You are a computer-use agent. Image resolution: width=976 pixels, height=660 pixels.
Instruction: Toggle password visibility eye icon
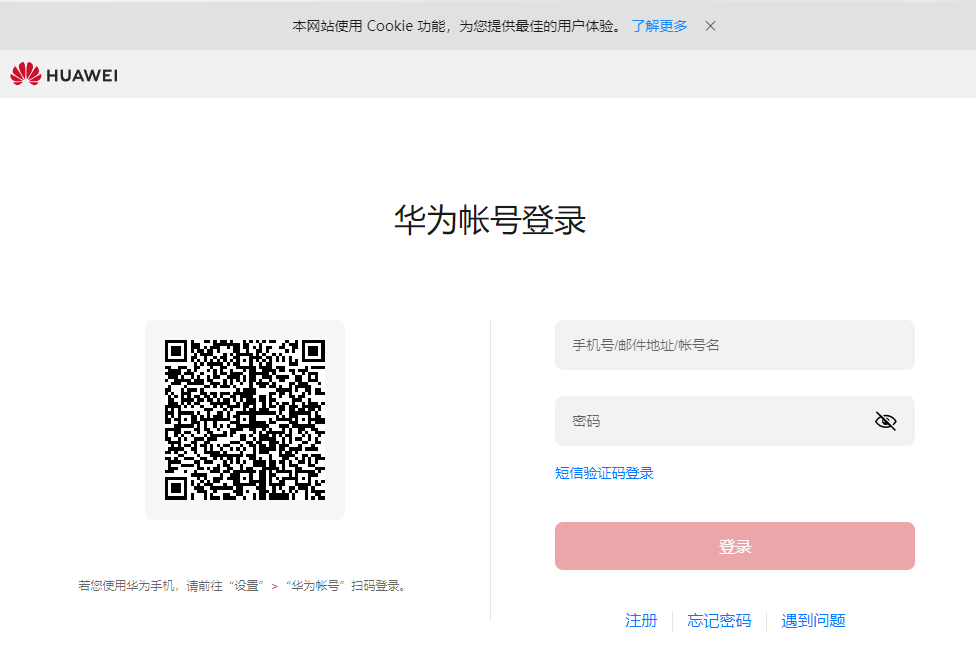tap(885, 422)
